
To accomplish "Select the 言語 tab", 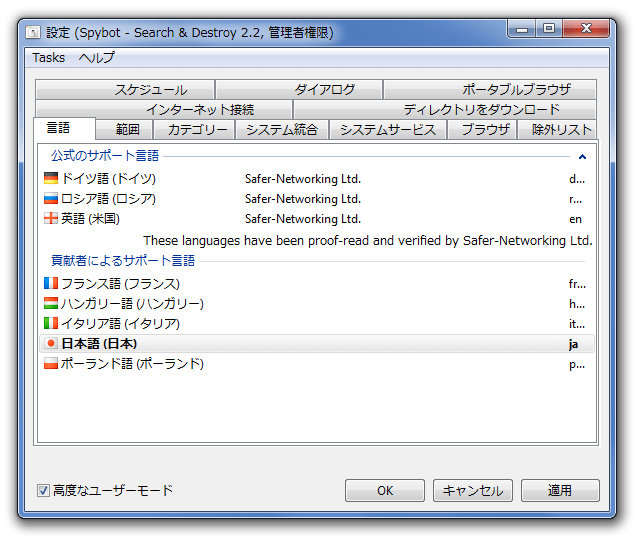I will tap(65, 128).
